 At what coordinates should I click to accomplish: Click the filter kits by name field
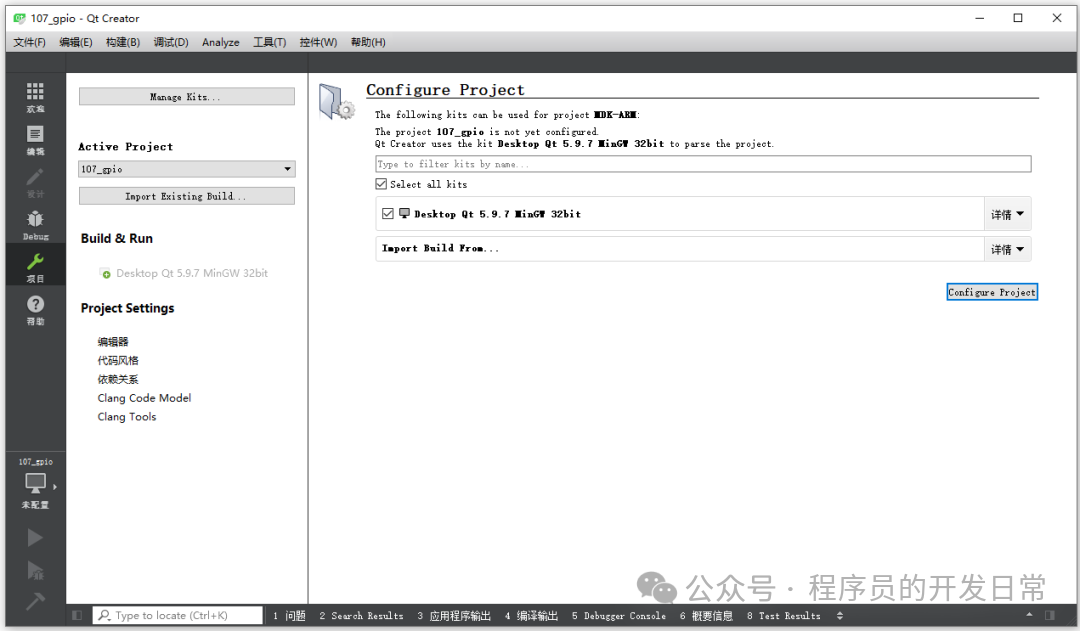tap(703, 164)
